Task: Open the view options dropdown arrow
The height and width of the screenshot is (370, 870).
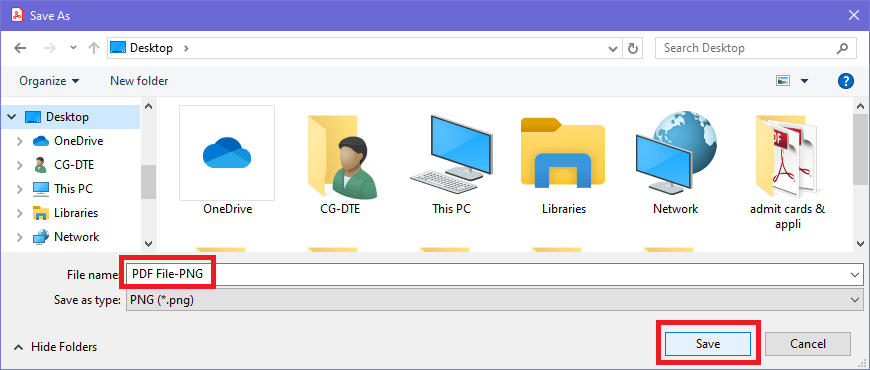Action: coord(805,81)
